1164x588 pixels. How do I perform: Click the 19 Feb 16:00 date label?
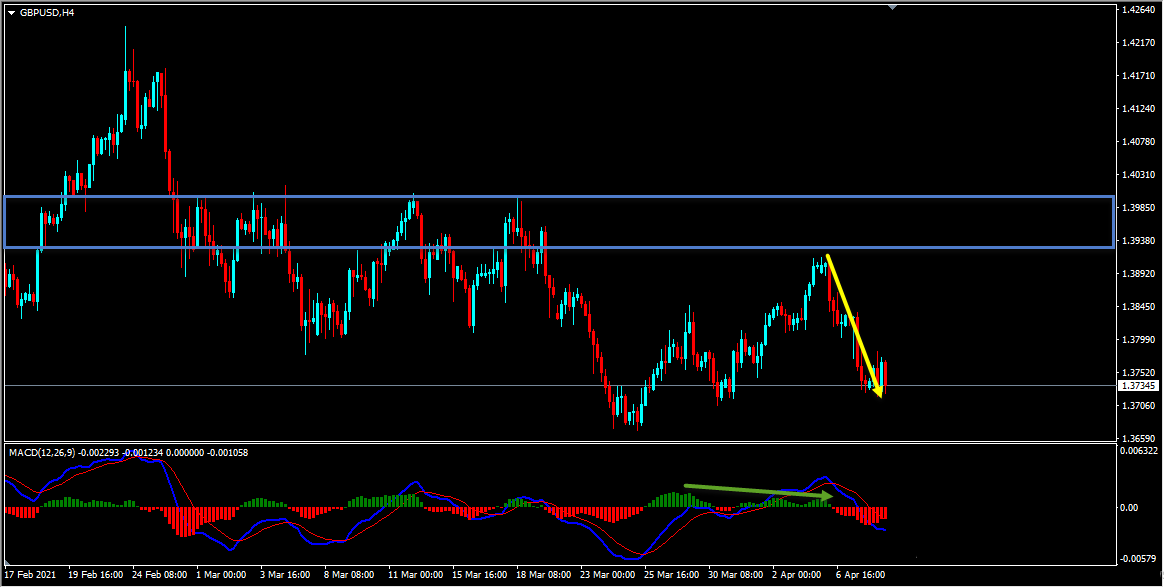[x=96, y=575]
